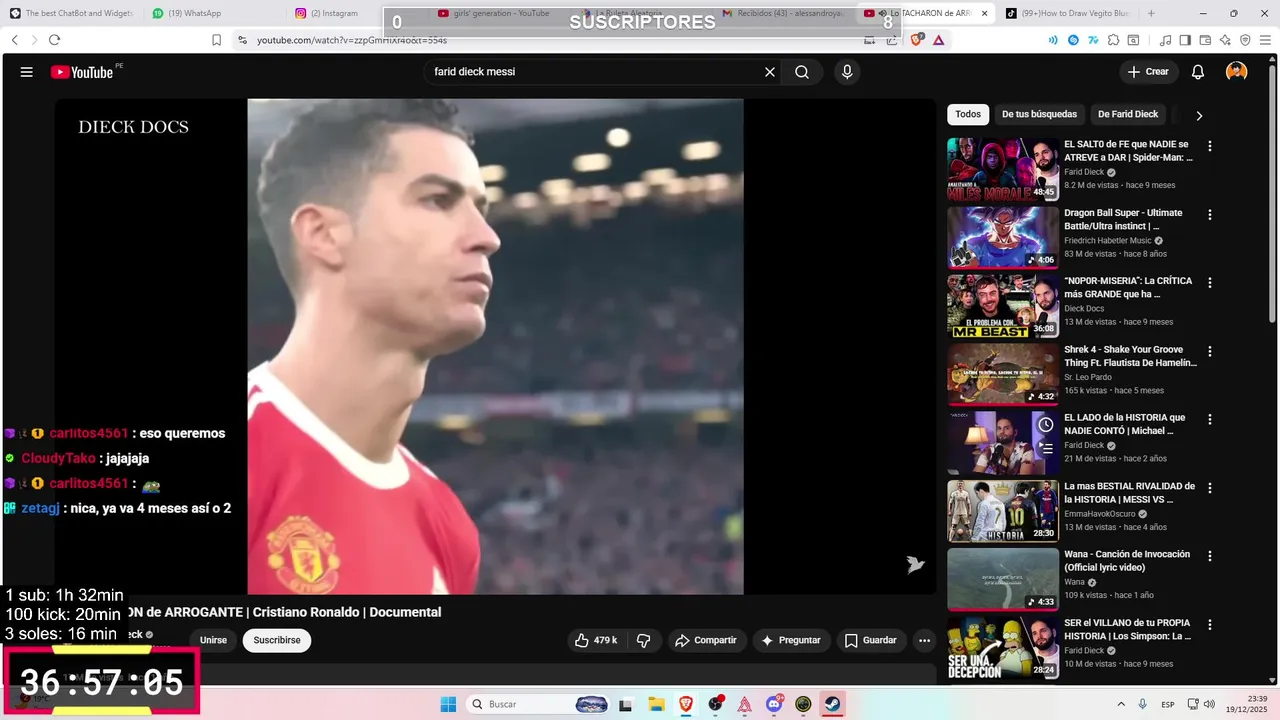The height and width of the screenshot is (720, 1280).
Task: Open options for Wana Canción de Invocación video
Action: pos(1210,556)
